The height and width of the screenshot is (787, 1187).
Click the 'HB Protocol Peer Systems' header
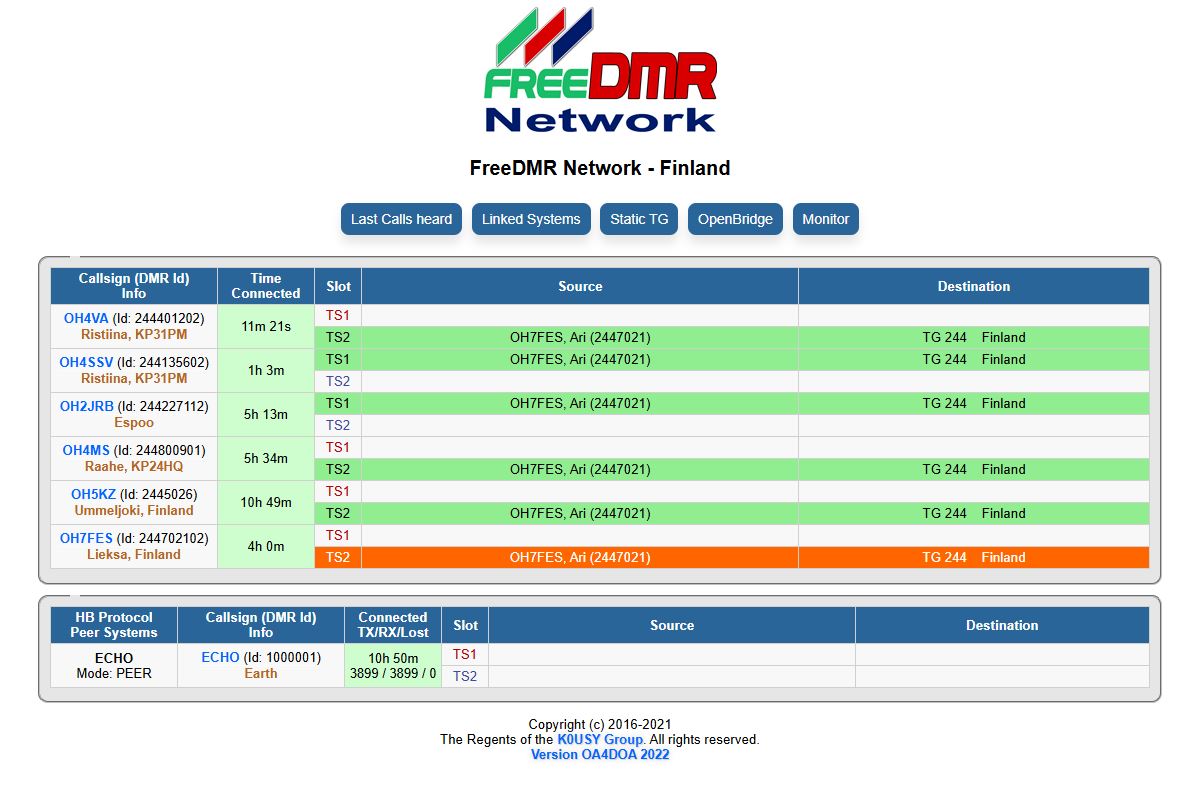[x=114, y=625]
